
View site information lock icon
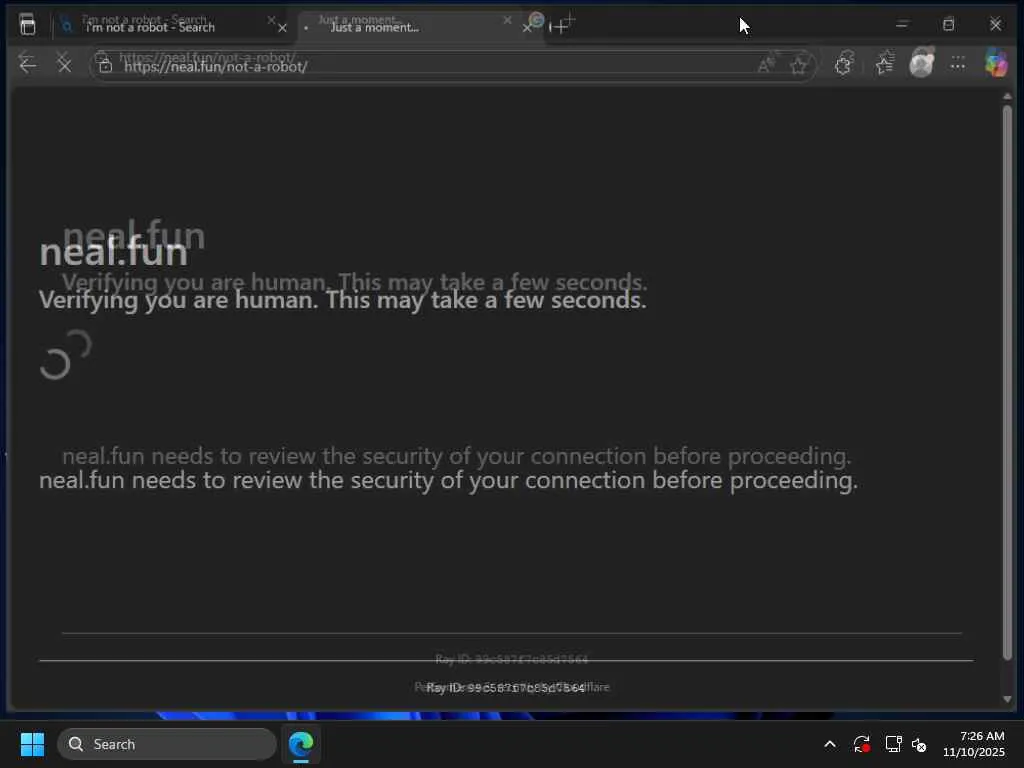(x=105, y=65)
